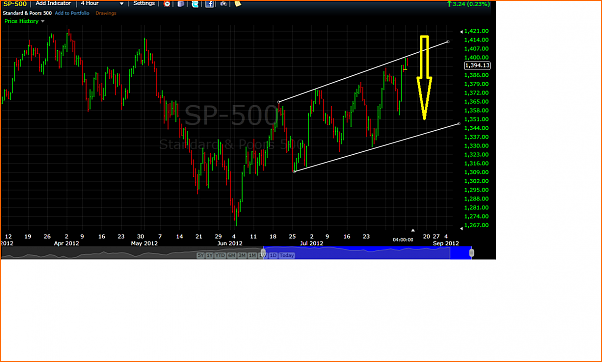Click the blue selected range in navigator
602x362 pixels.
tap(367, 252)
